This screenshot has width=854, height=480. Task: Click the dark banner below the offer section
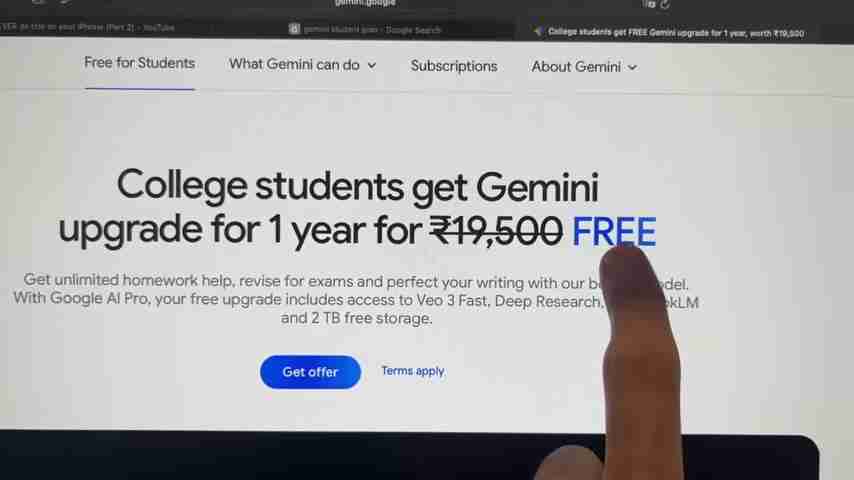tap(408, 455)
